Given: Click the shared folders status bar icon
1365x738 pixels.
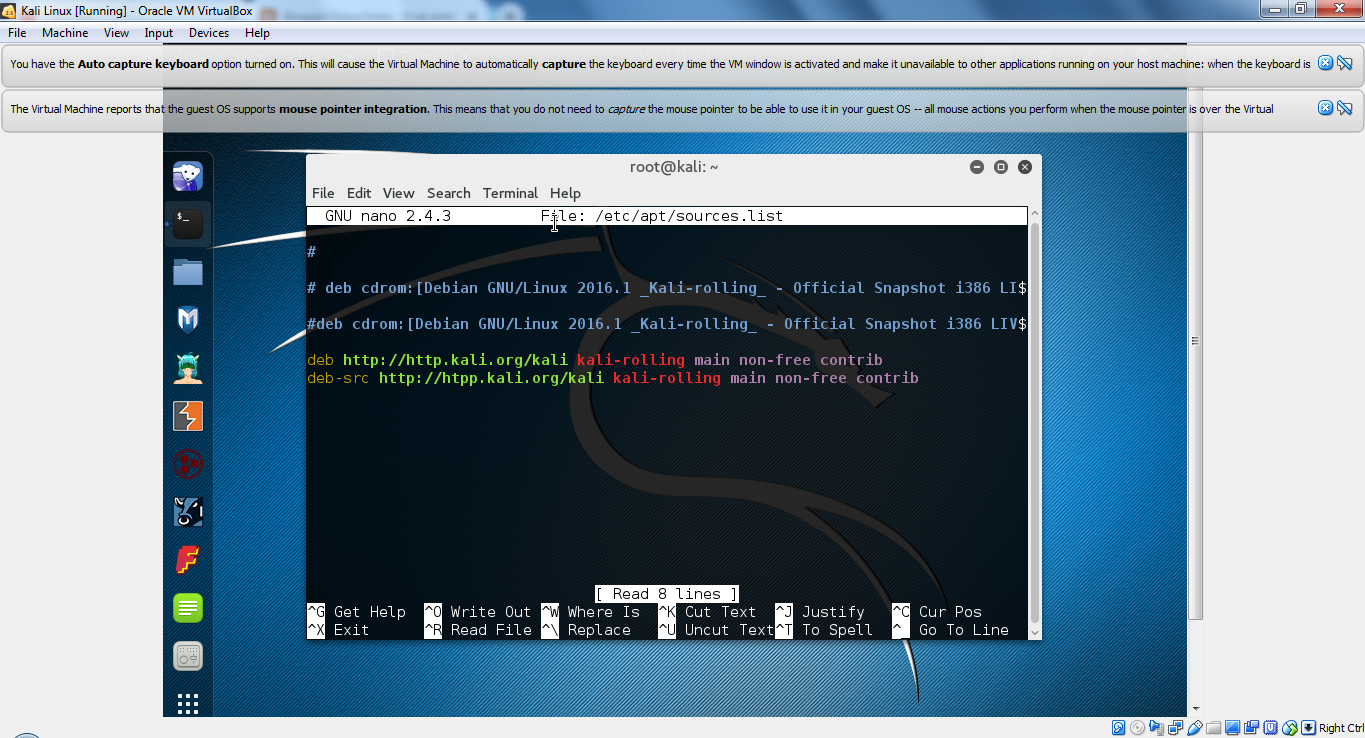Looking at the screenshot, I should coord(1214,728).
